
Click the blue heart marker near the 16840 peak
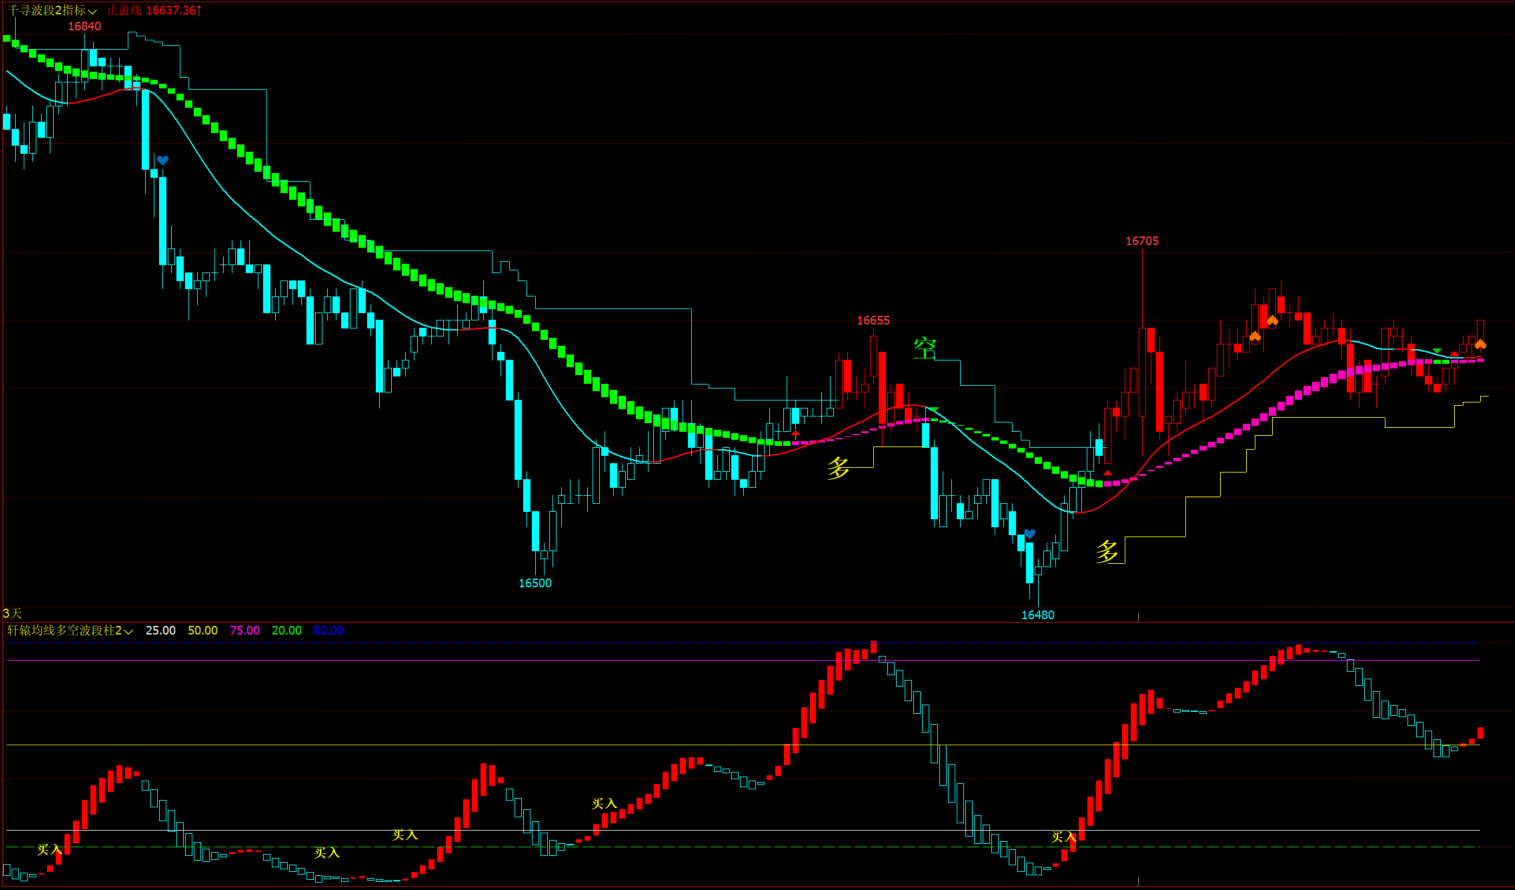pos(162,160)
